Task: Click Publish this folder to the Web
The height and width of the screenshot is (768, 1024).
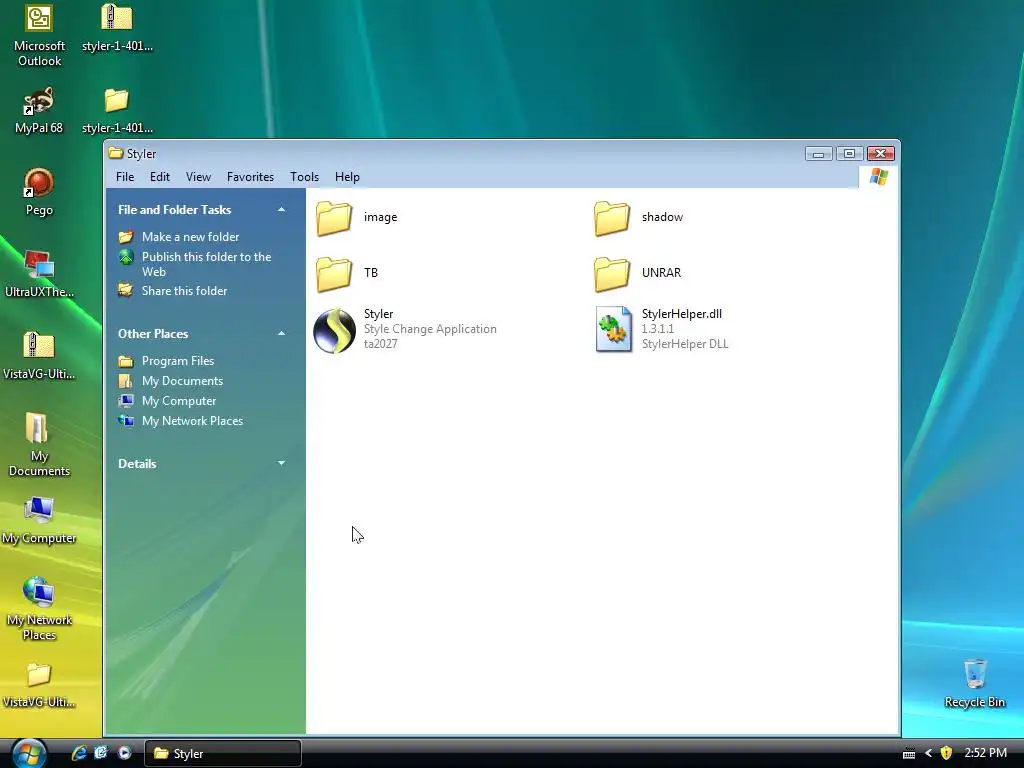Action: (x=206, y=264)
